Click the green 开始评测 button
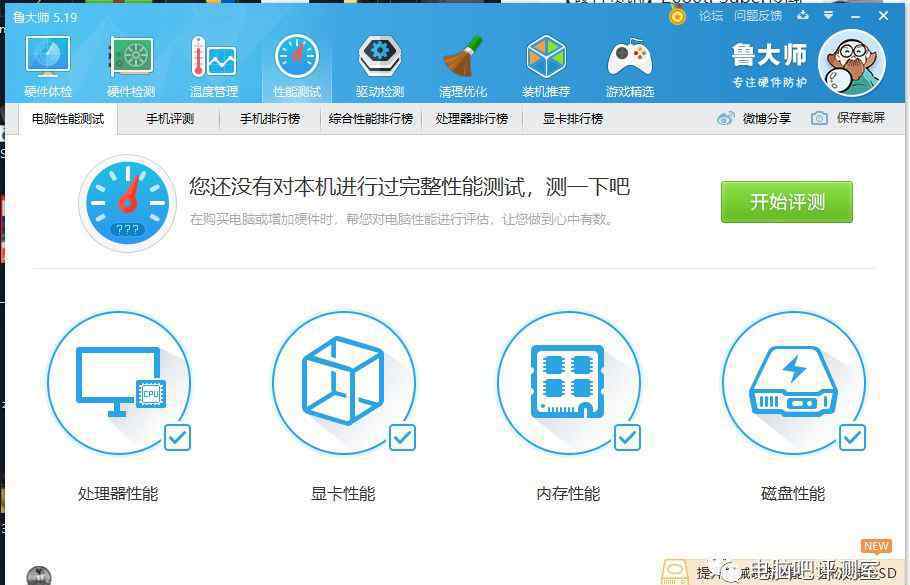The image size is (910, 585). pos(787,202)
